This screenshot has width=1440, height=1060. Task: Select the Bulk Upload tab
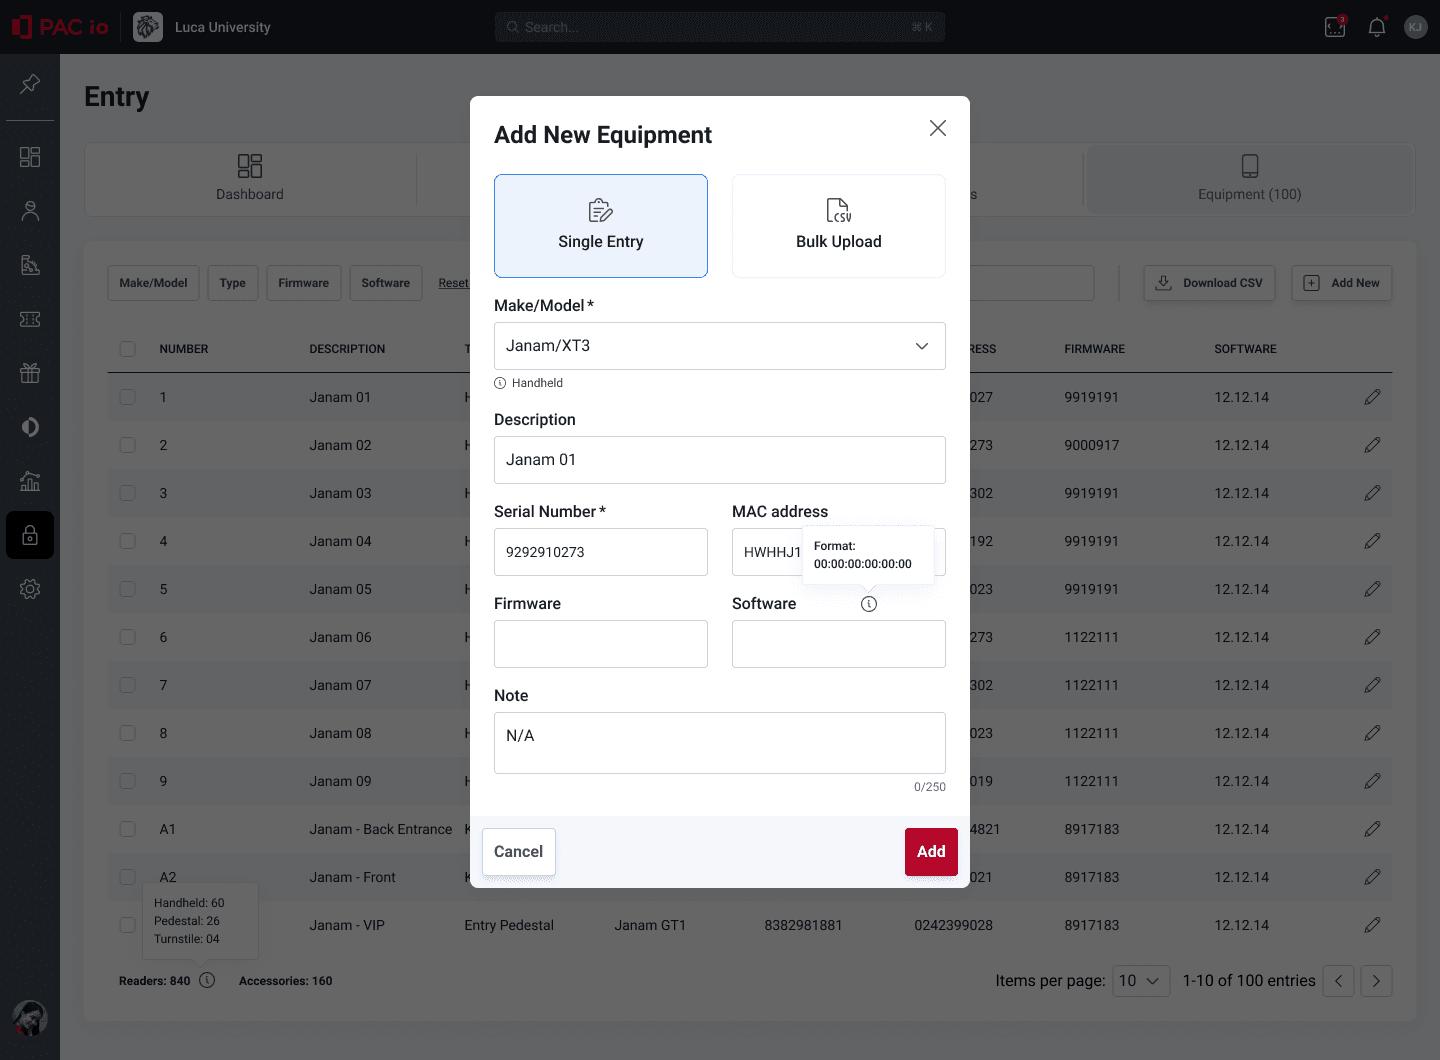[839, 226]
